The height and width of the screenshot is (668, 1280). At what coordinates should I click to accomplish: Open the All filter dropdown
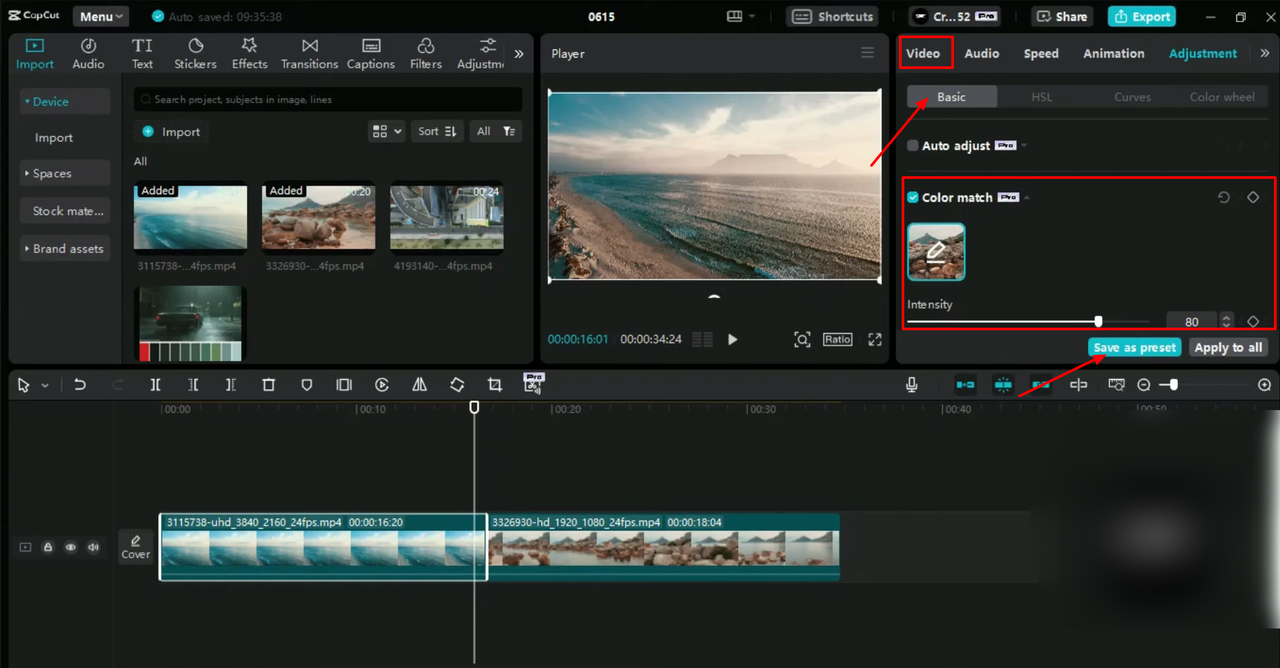(496, 131)
